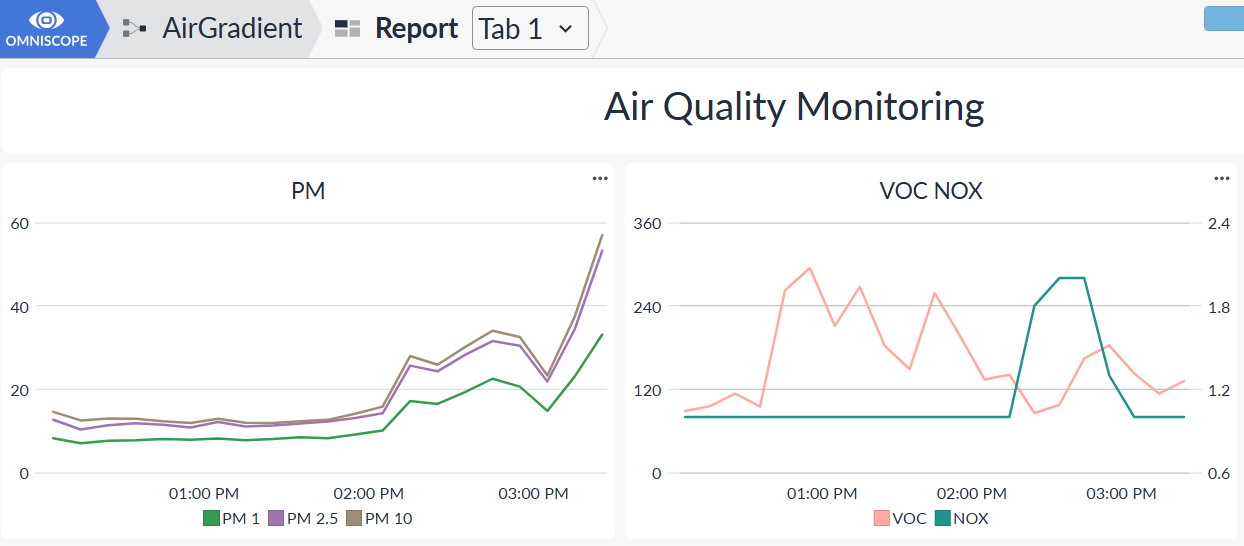Click the PM chart title
This screenshot has height=546, width=1244.
[x=308, y=191]
